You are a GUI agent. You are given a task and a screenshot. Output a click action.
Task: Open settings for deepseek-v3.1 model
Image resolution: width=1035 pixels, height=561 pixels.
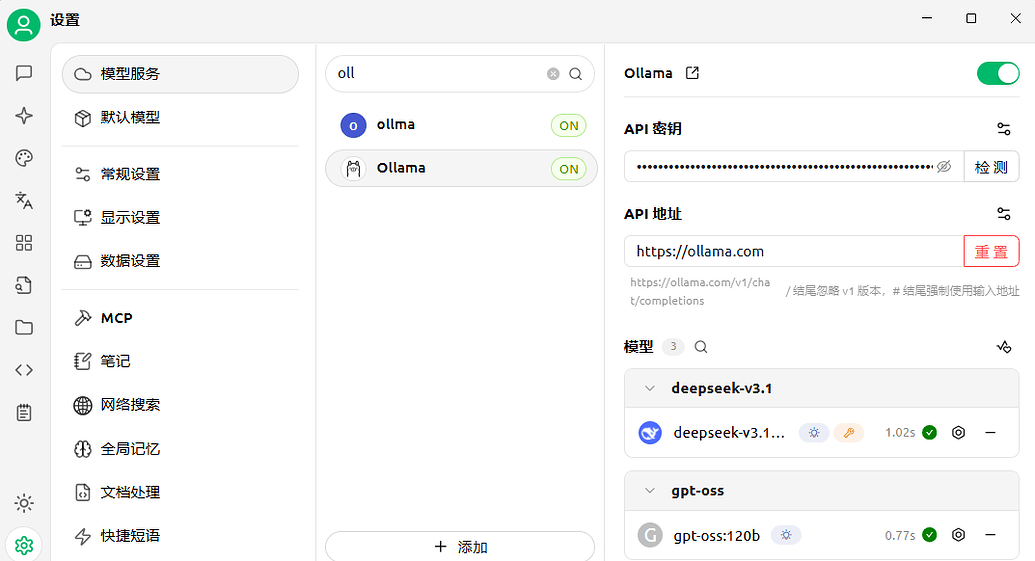click(958, 432)
